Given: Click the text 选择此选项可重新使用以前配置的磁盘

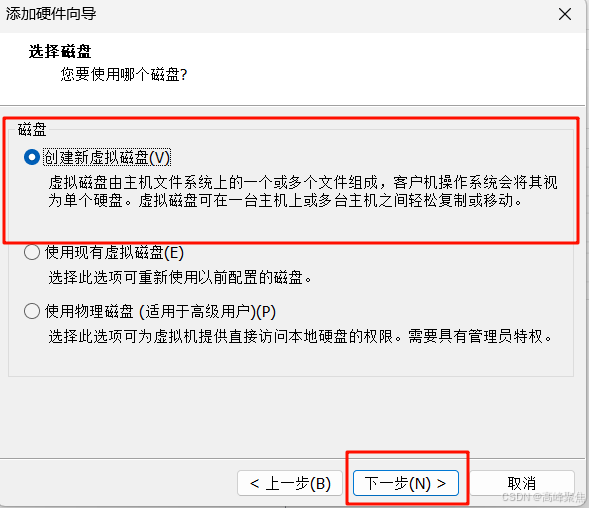Looking at the screenshot, I should [x=180, y=278].
